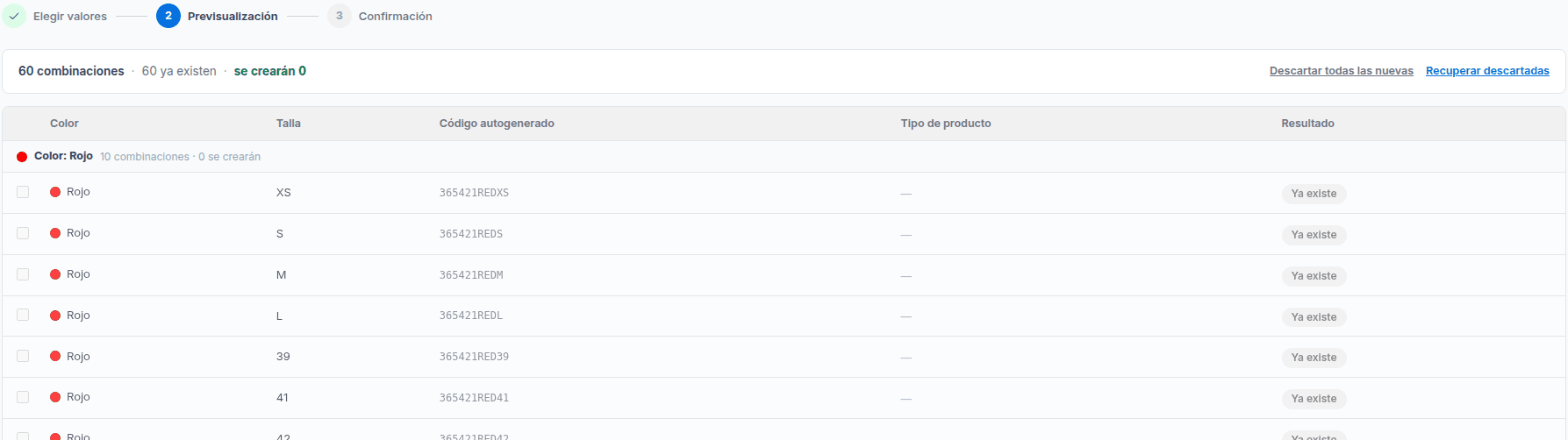
Task: Click code 365421REDS
Action: 471,234
